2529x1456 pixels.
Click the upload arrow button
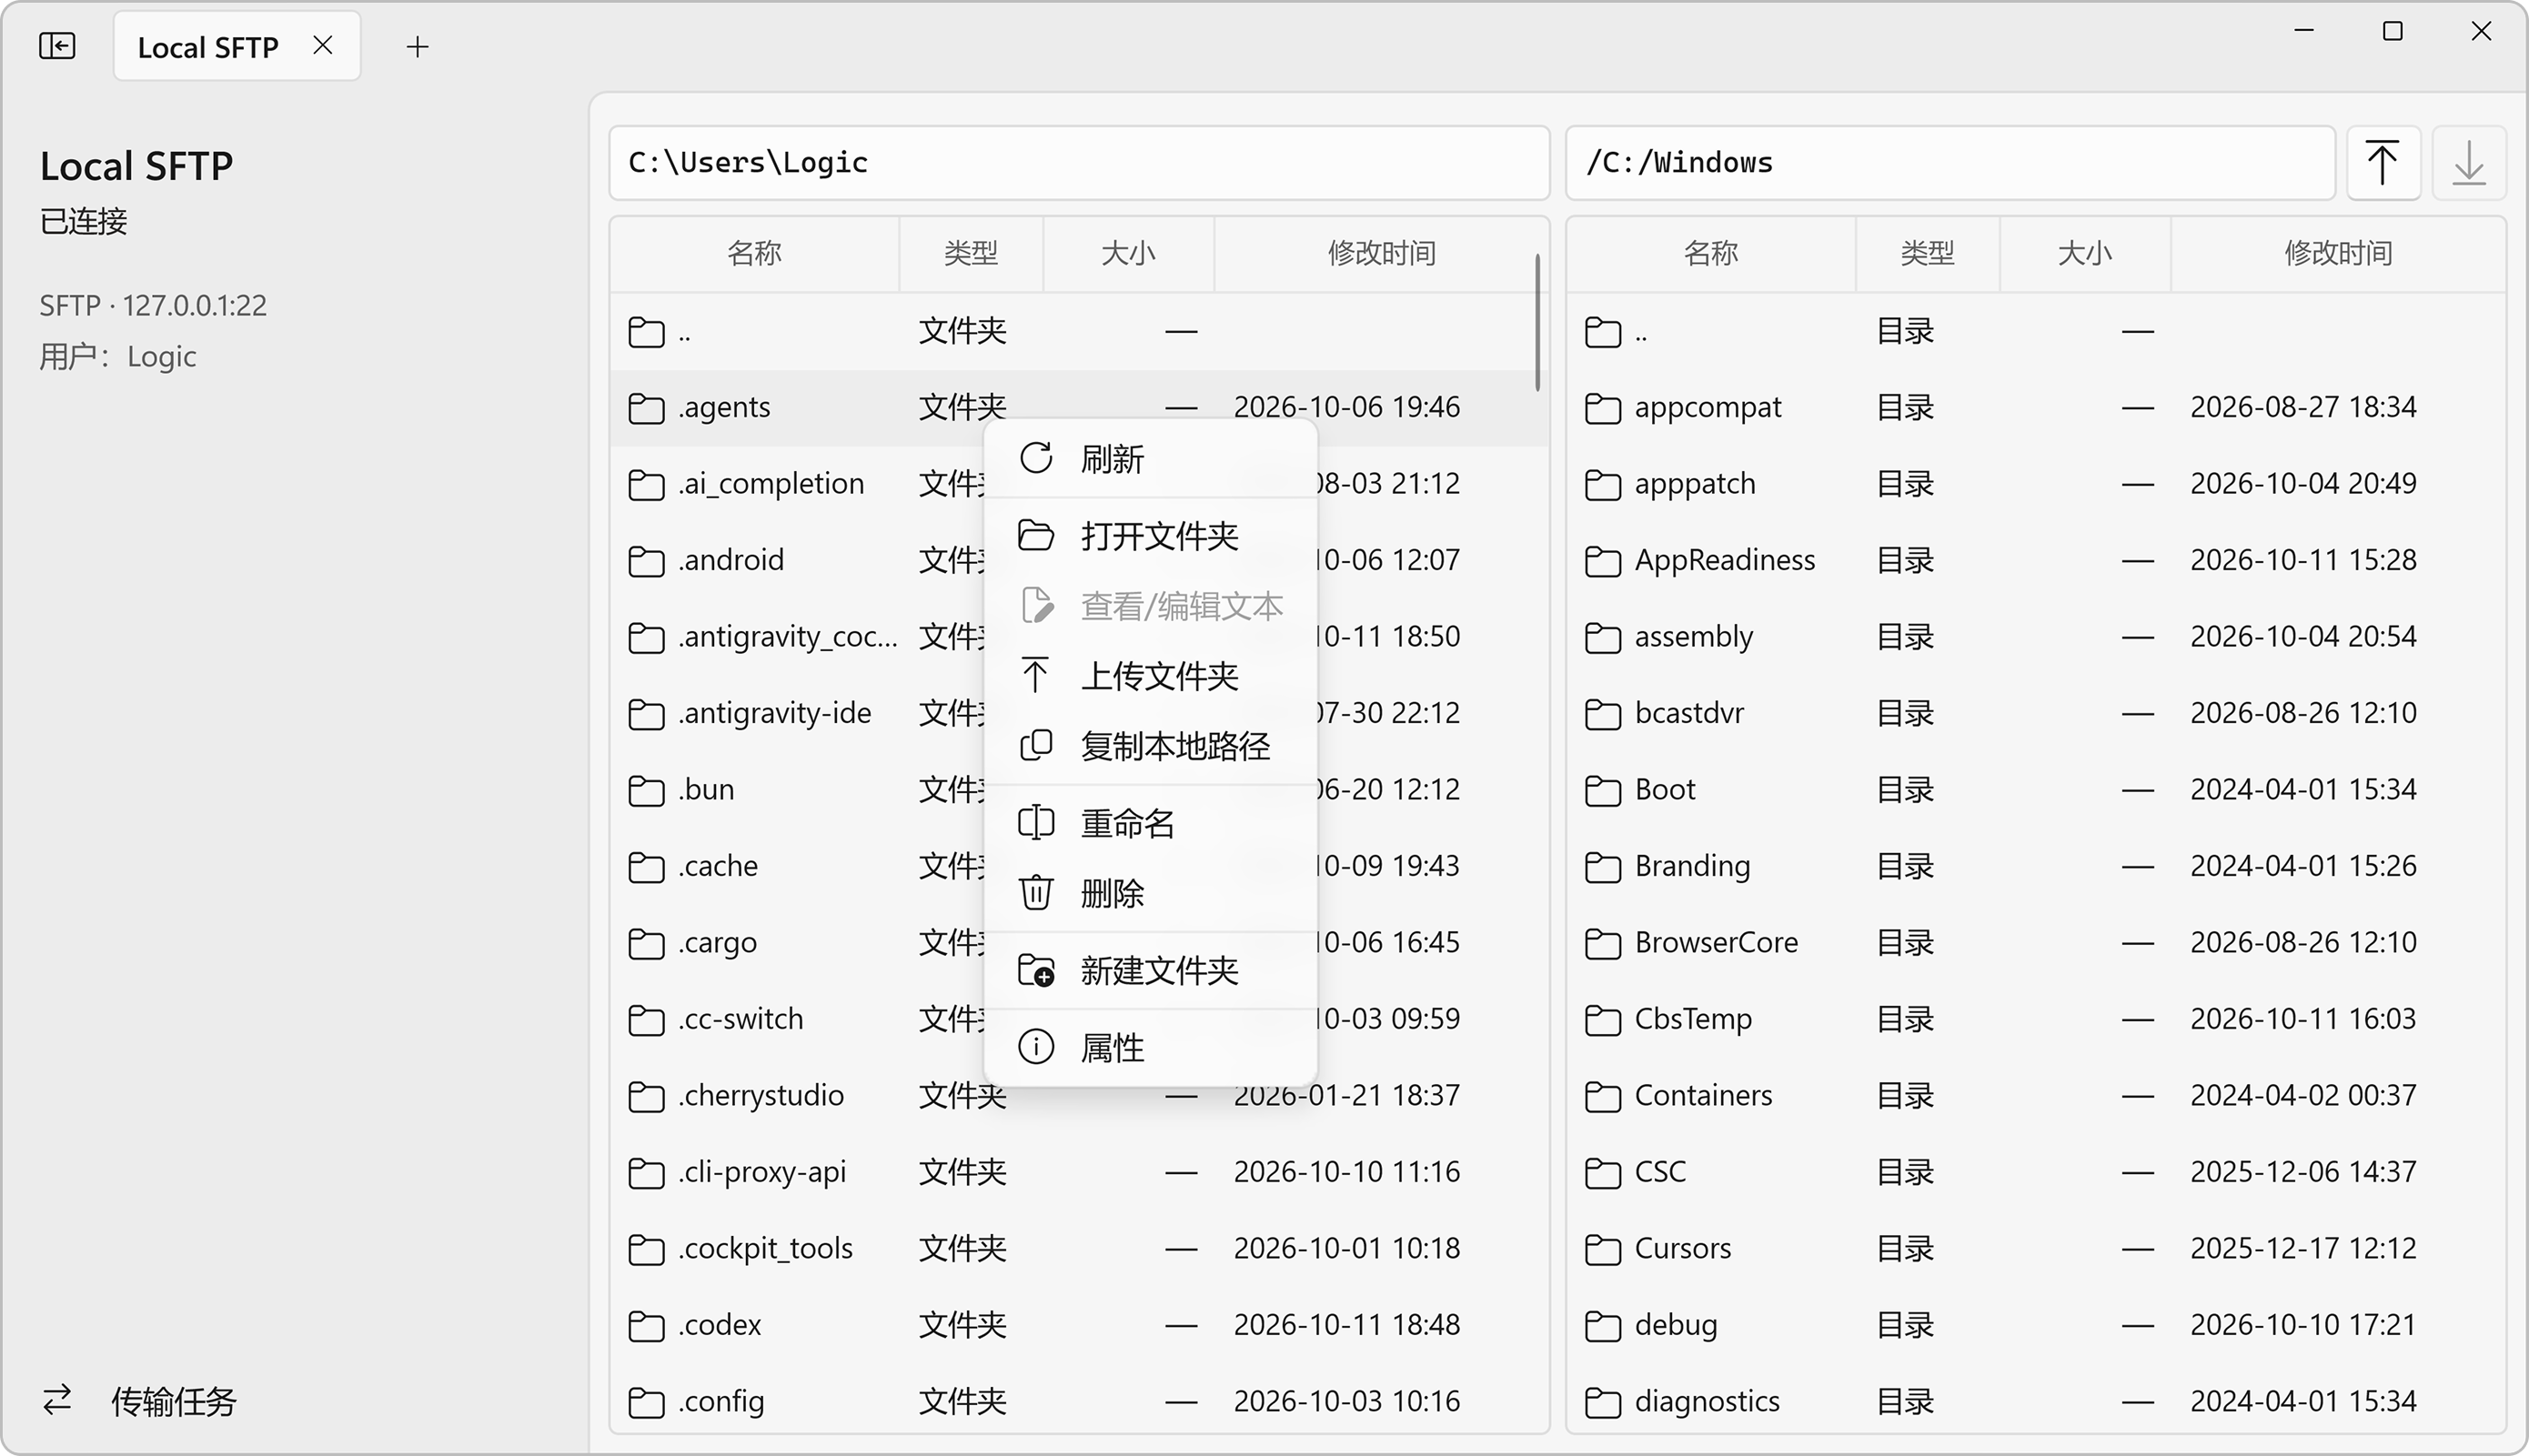pos(2383,163)
